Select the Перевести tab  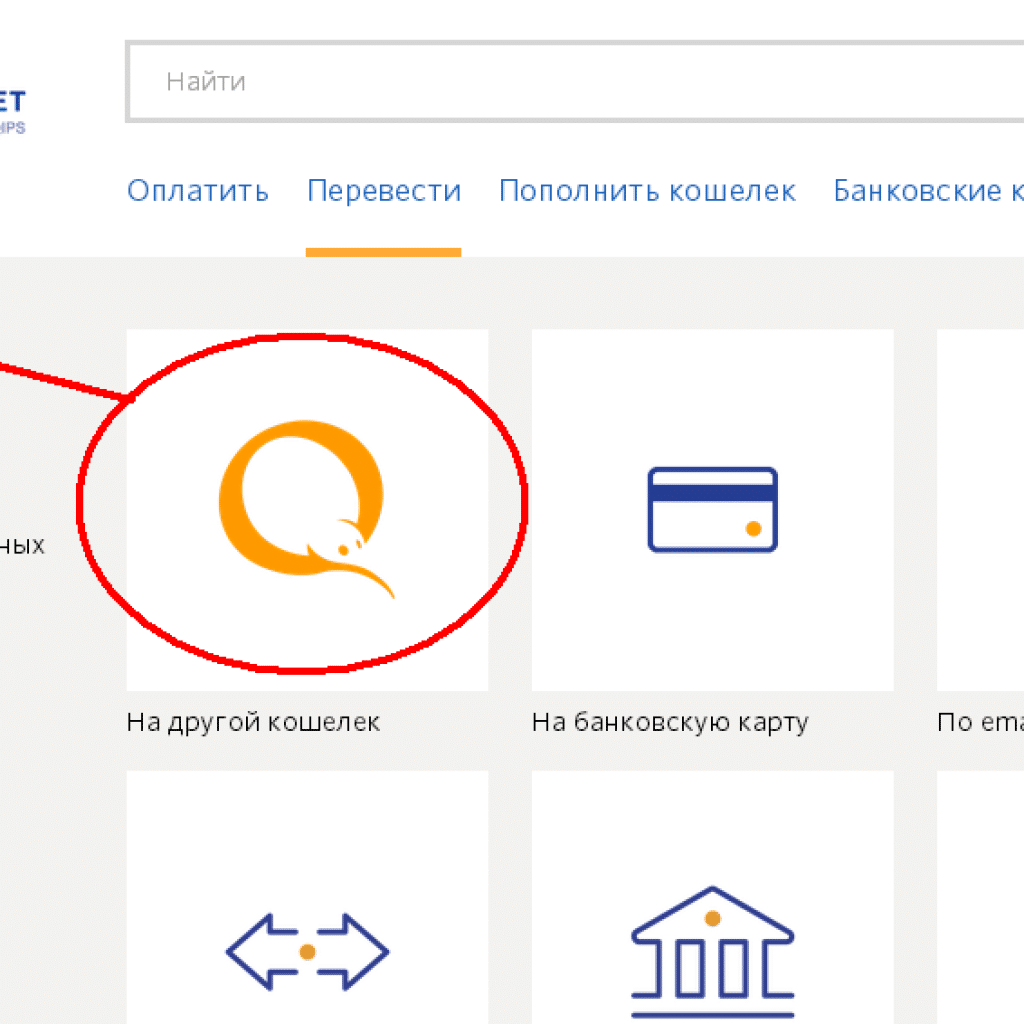tap(384, 191)
